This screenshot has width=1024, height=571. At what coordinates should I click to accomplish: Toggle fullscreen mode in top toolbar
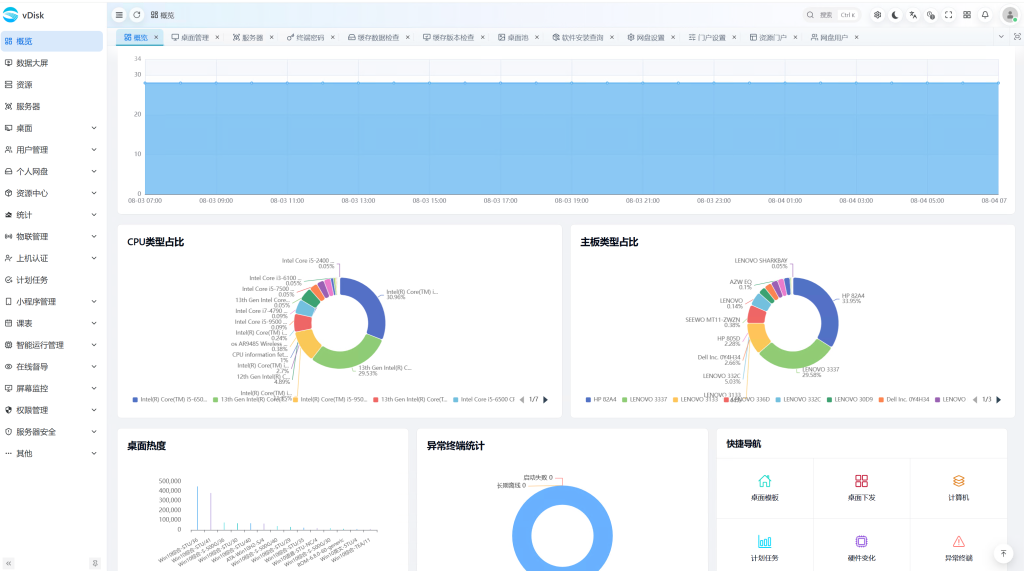tap(948, 15)
